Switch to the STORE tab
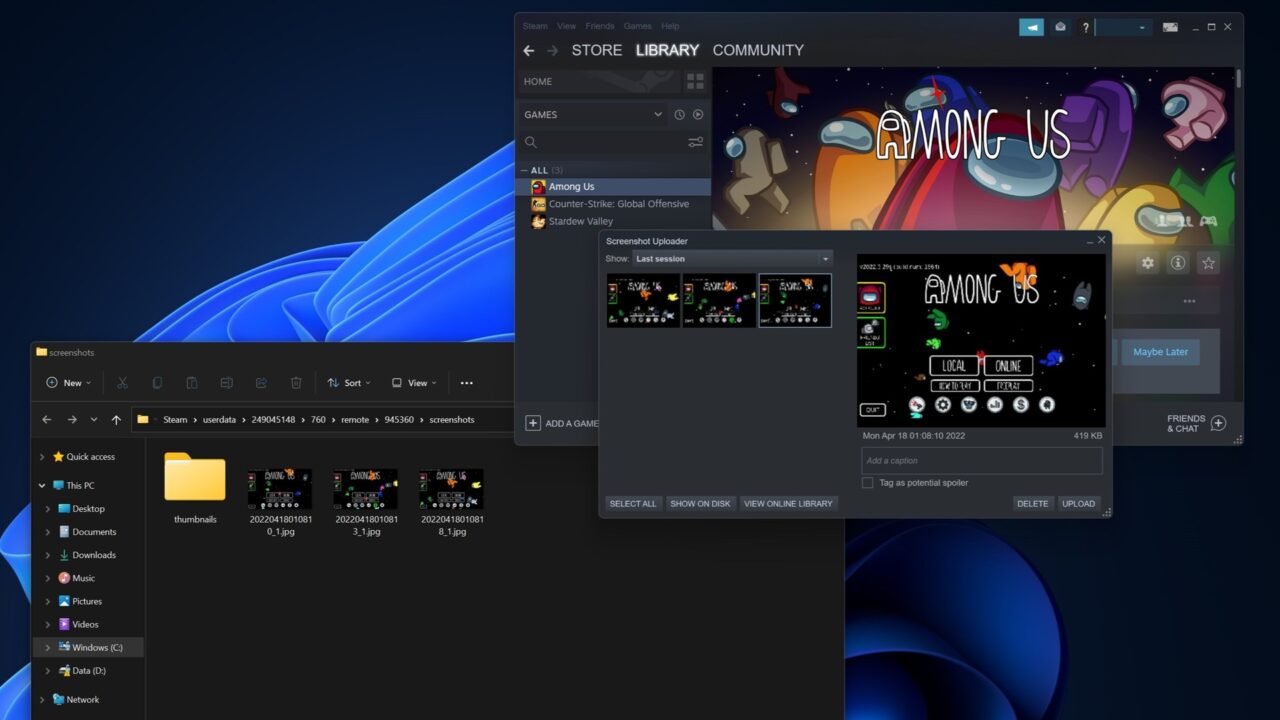The image size is (1280, 720). 597,50
